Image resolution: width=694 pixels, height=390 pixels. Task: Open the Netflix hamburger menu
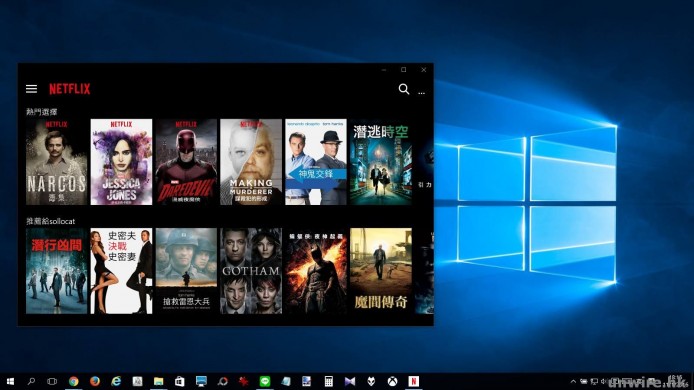pos(31,89)
